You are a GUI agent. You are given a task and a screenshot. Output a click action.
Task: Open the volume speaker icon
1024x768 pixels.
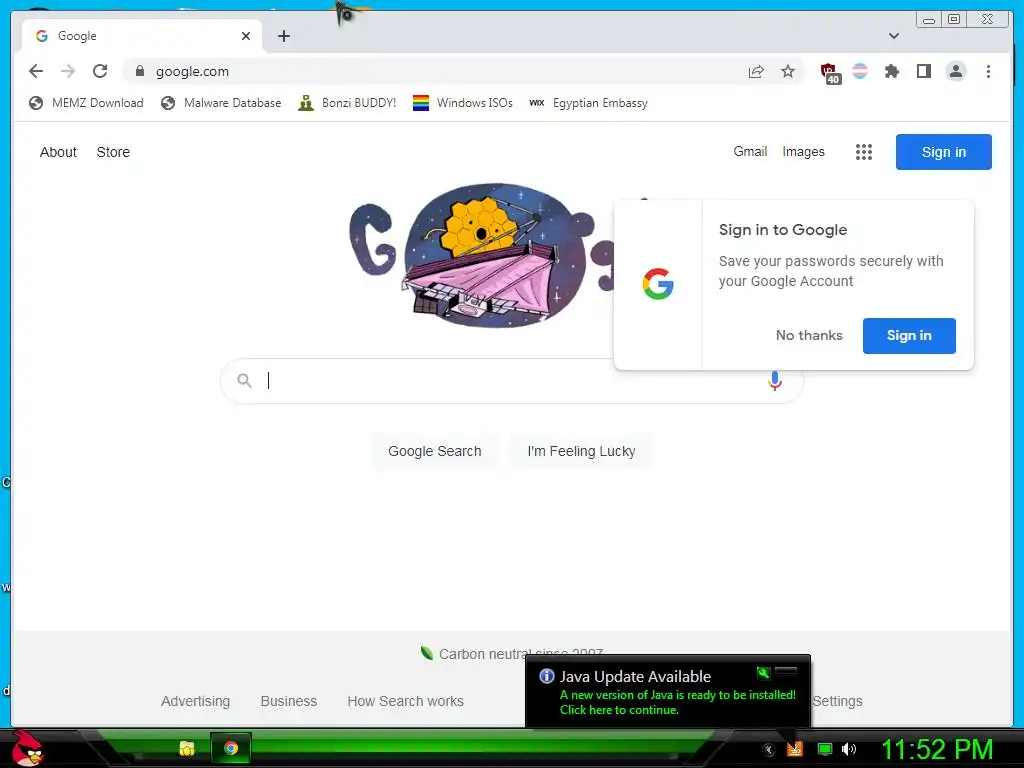[849, 749]
